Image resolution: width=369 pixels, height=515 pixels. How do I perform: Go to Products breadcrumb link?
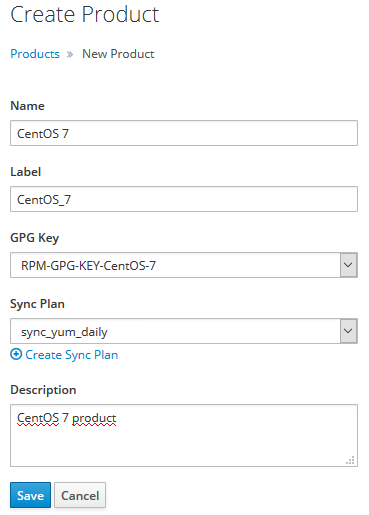35,54
